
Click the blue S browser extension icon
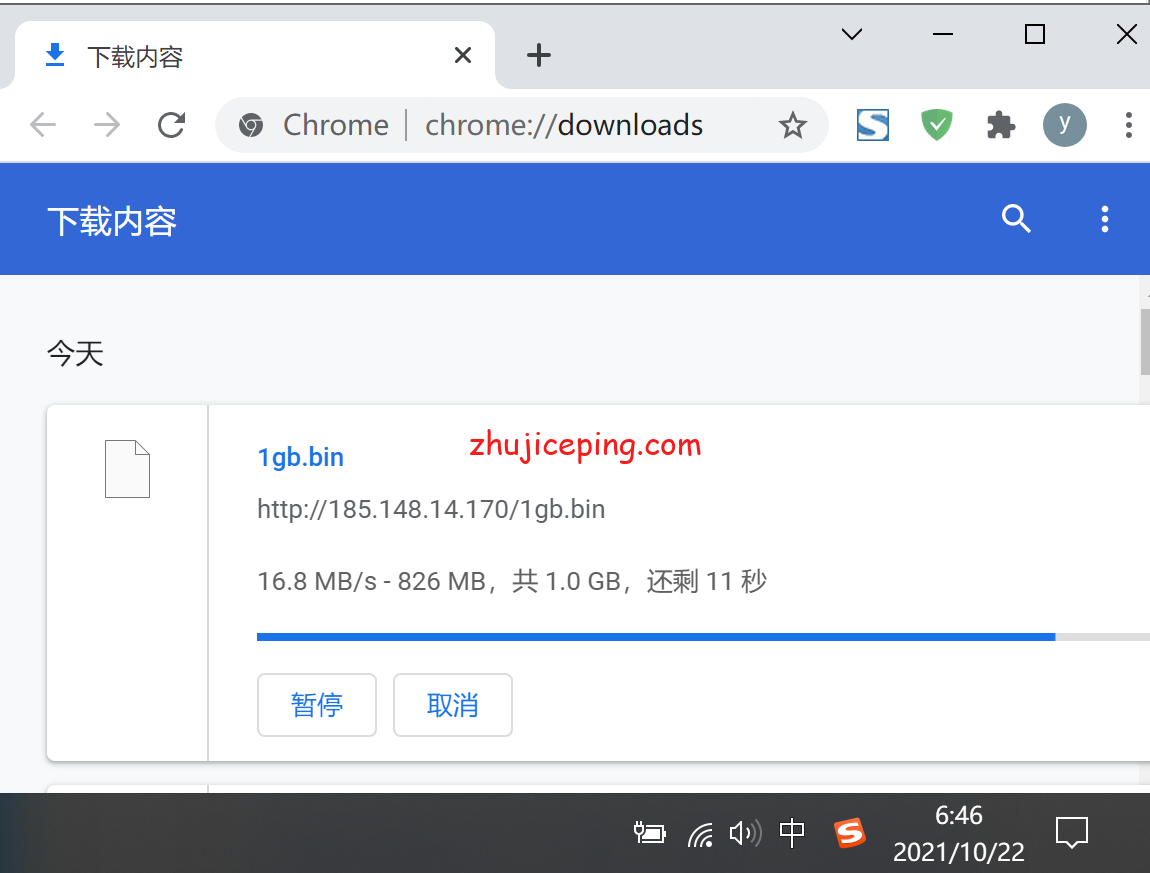pyautogui.click(x=872, y=125)
